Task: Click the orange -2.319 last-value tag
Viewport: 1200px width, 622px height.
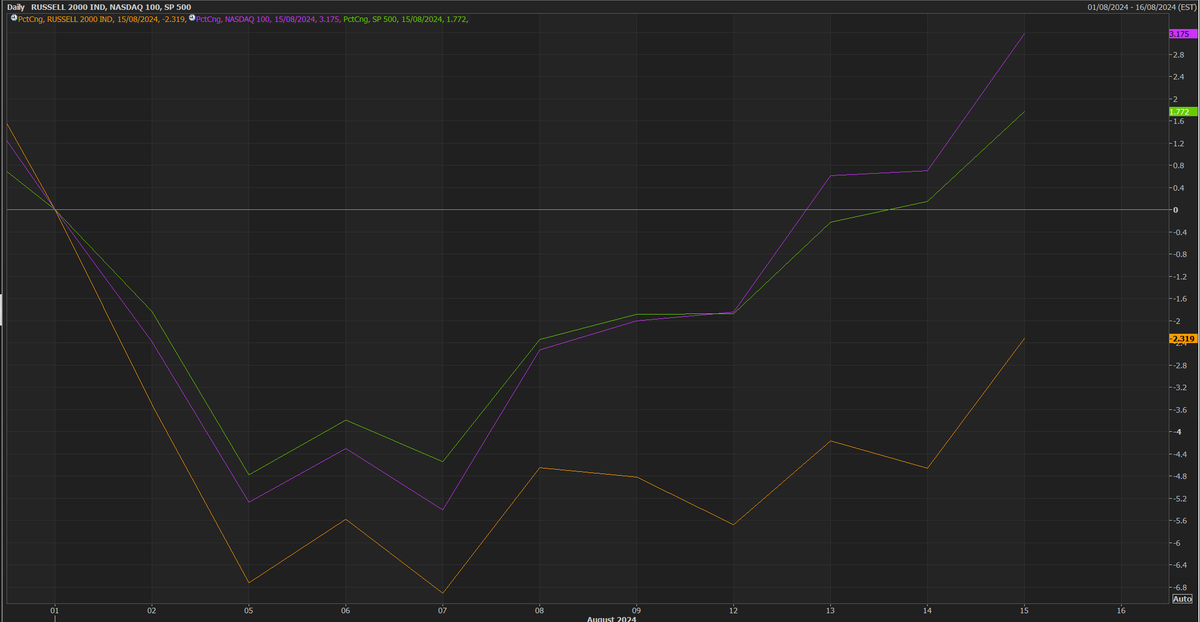Action: pyautogui.click(x=1182, y=339)
